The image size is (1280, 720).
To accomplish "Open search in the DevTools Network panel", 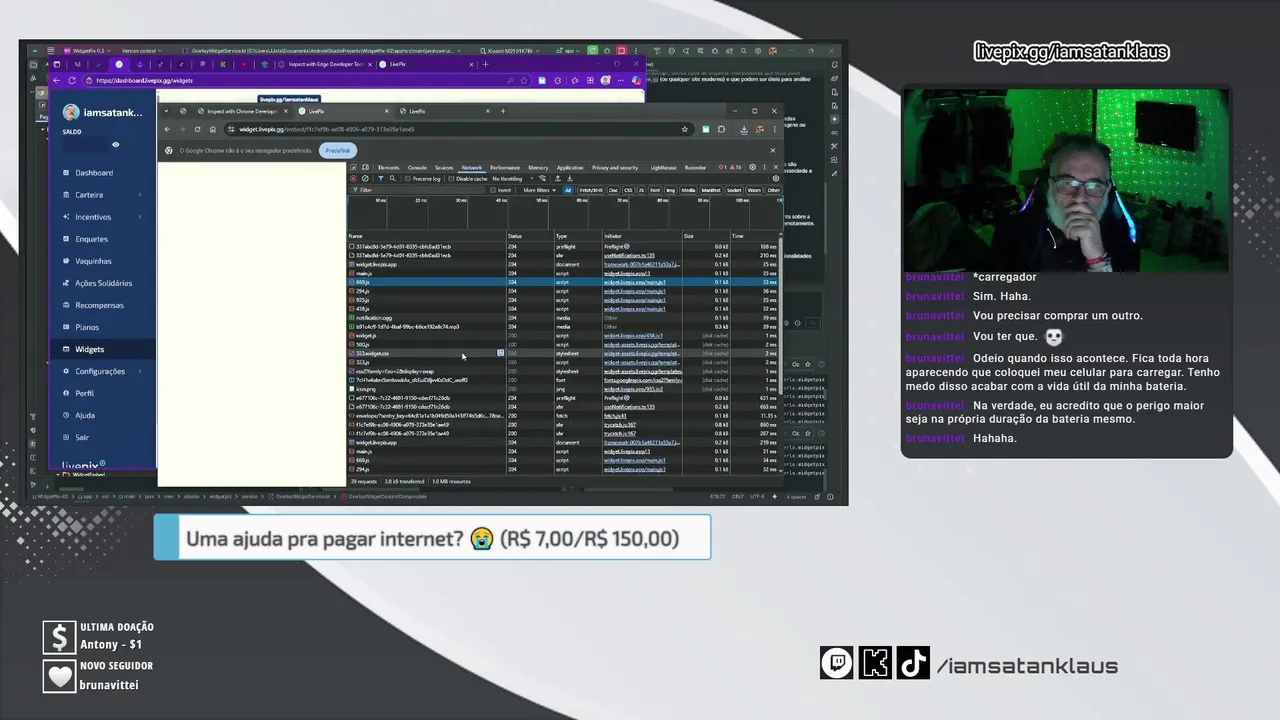I will (x=393, y=179).
